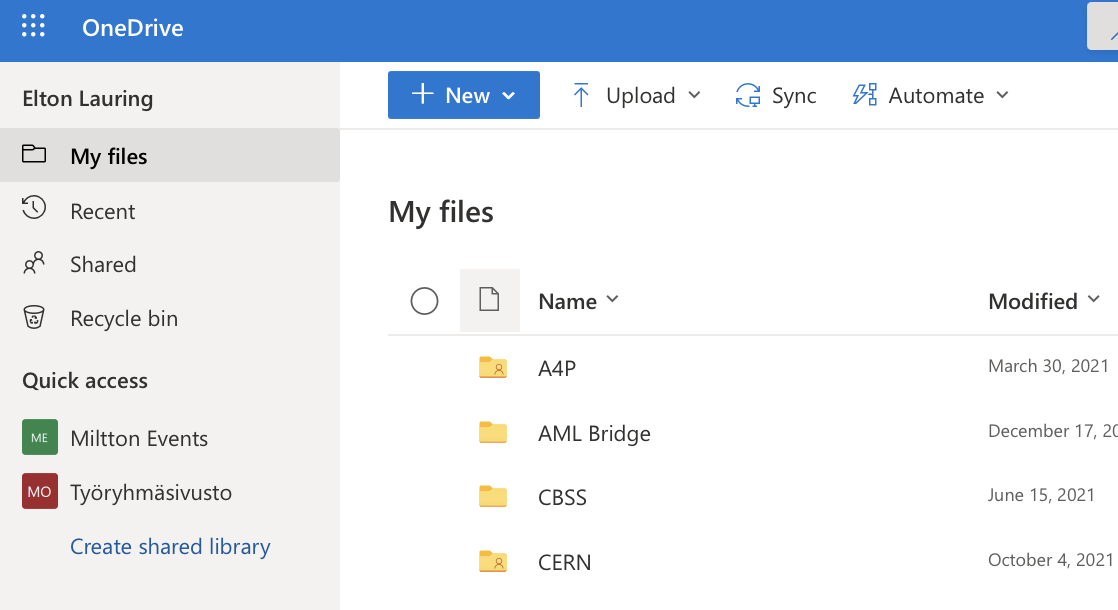The width and height of the screenshot is (1118, 610).
Task: Go to My files in the sidebar
Action: pyautogui.click(x=170, y=155)
